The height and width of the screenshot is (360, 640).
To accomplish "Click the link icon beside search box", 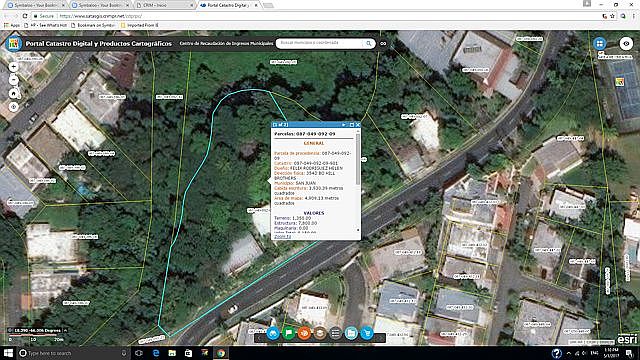I will pos(383,43).
